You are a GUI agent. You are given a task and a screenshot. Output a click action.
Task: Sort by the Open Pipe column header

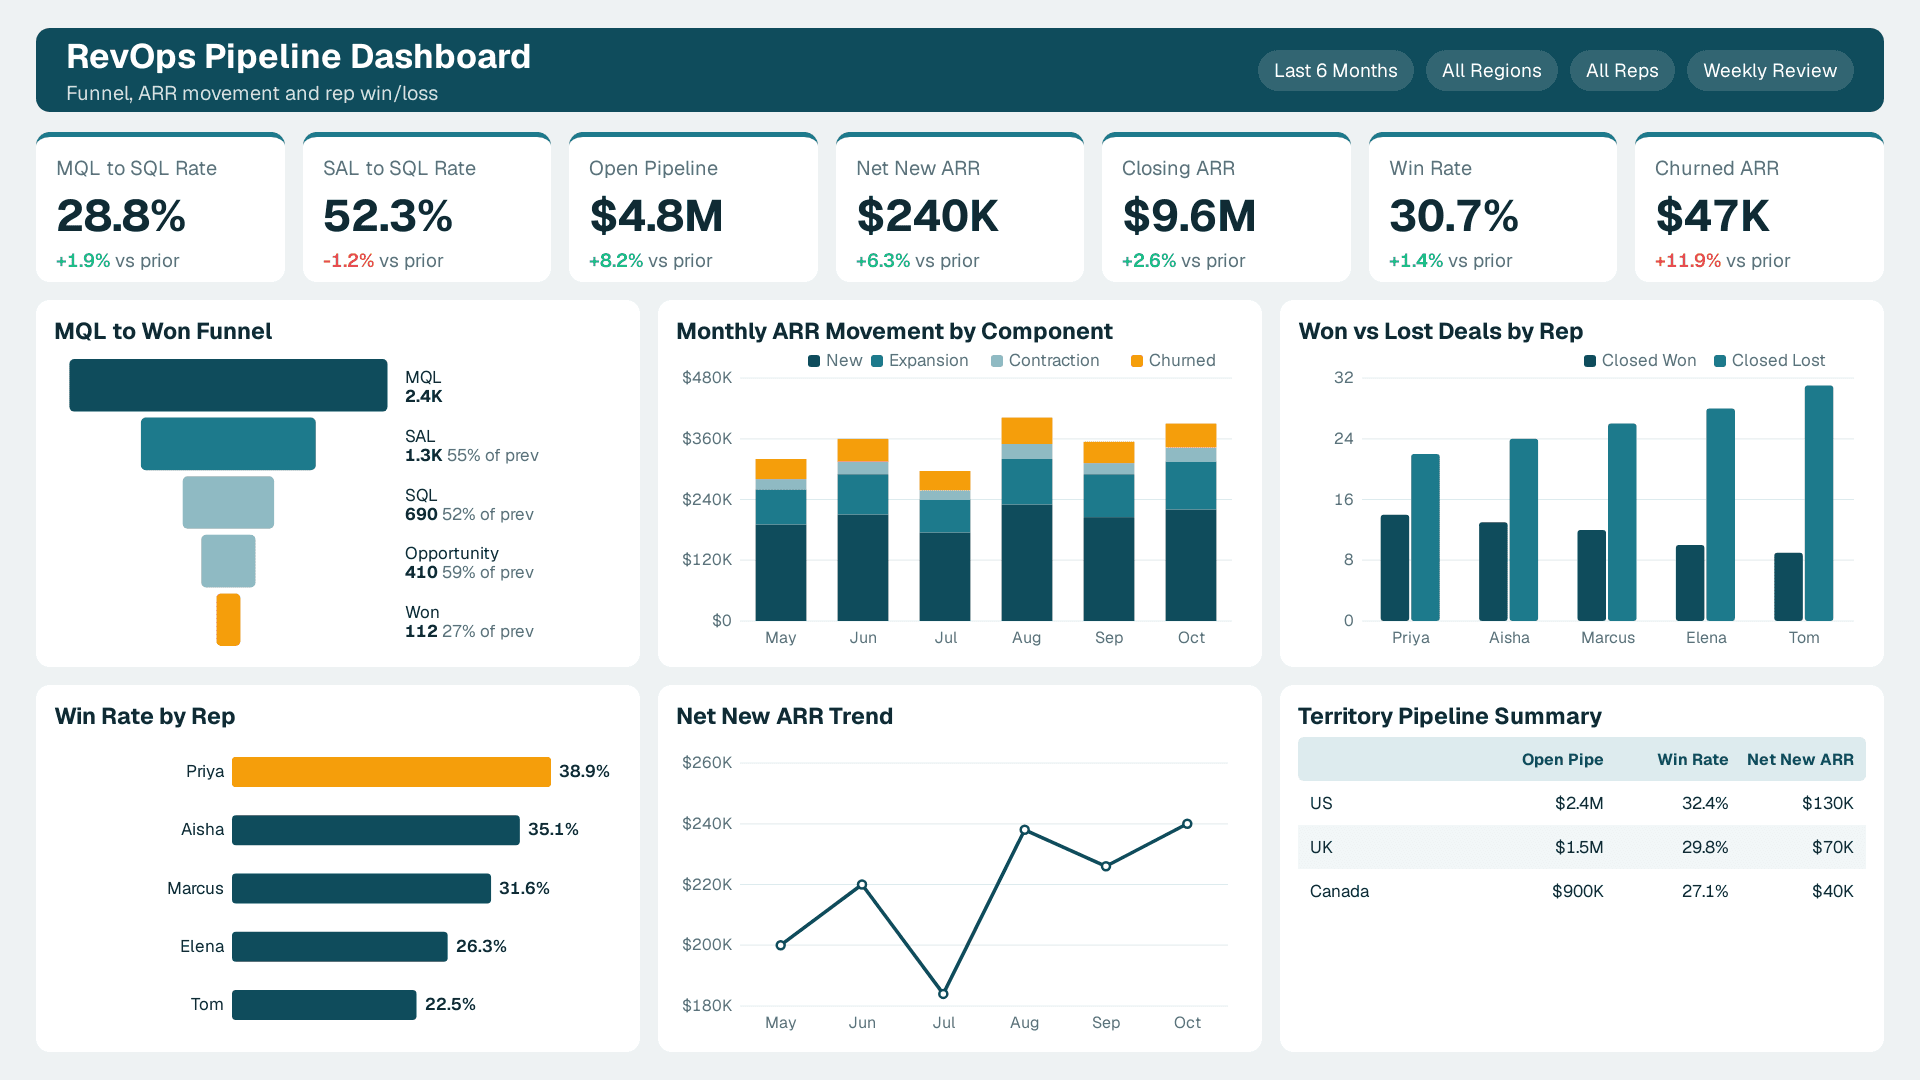pyautogui.click(x=1562, y=760)
